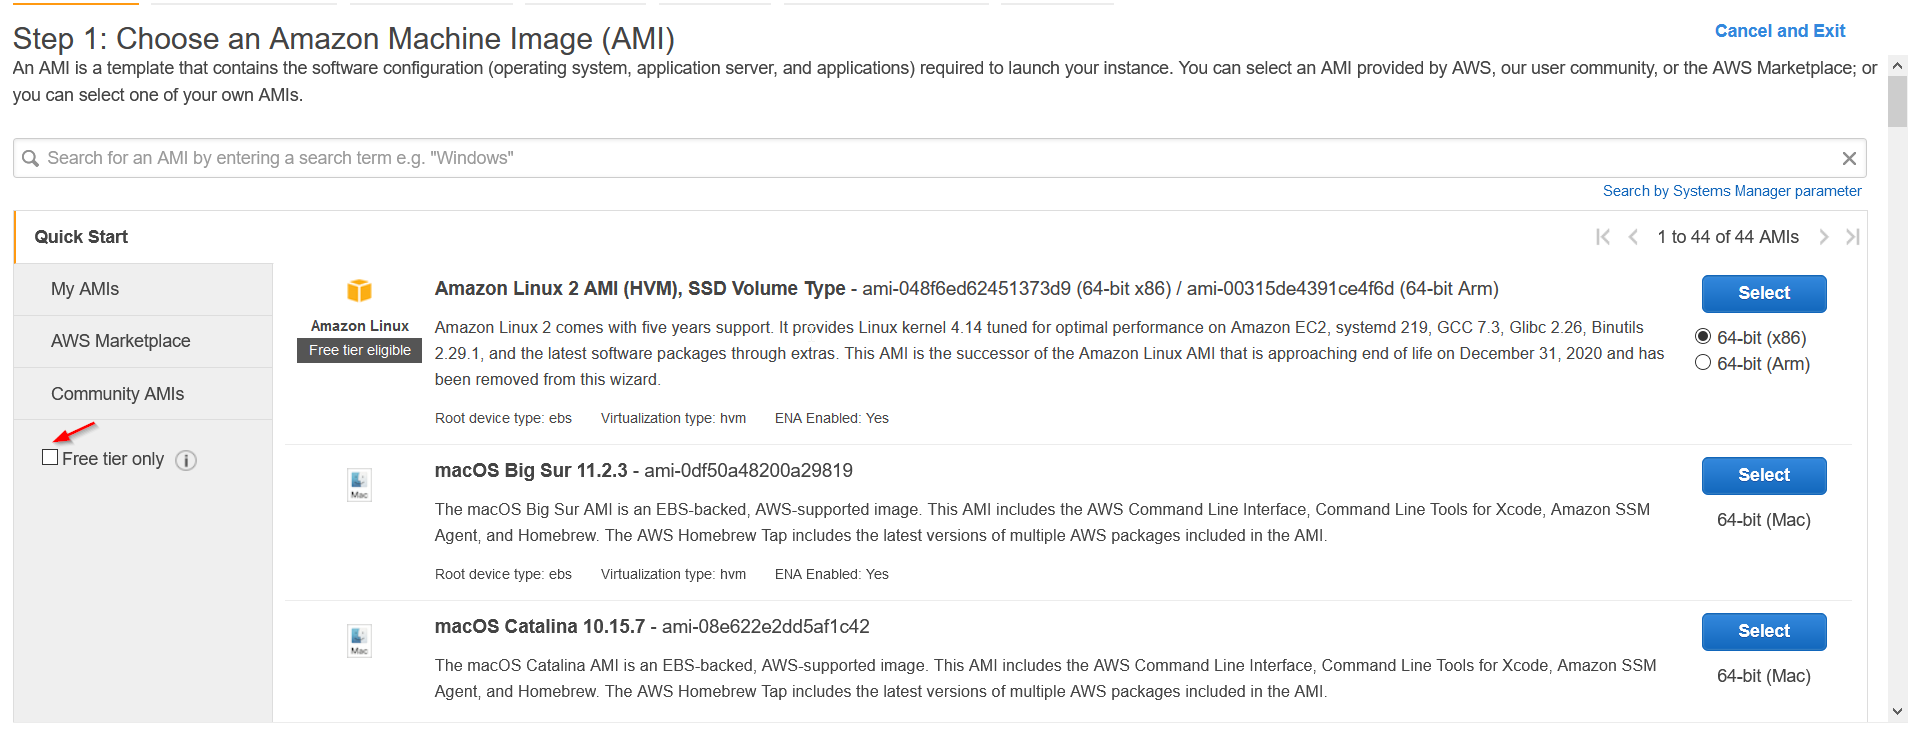Click the Amazon Linux orange box icon

tap(359, 290)
